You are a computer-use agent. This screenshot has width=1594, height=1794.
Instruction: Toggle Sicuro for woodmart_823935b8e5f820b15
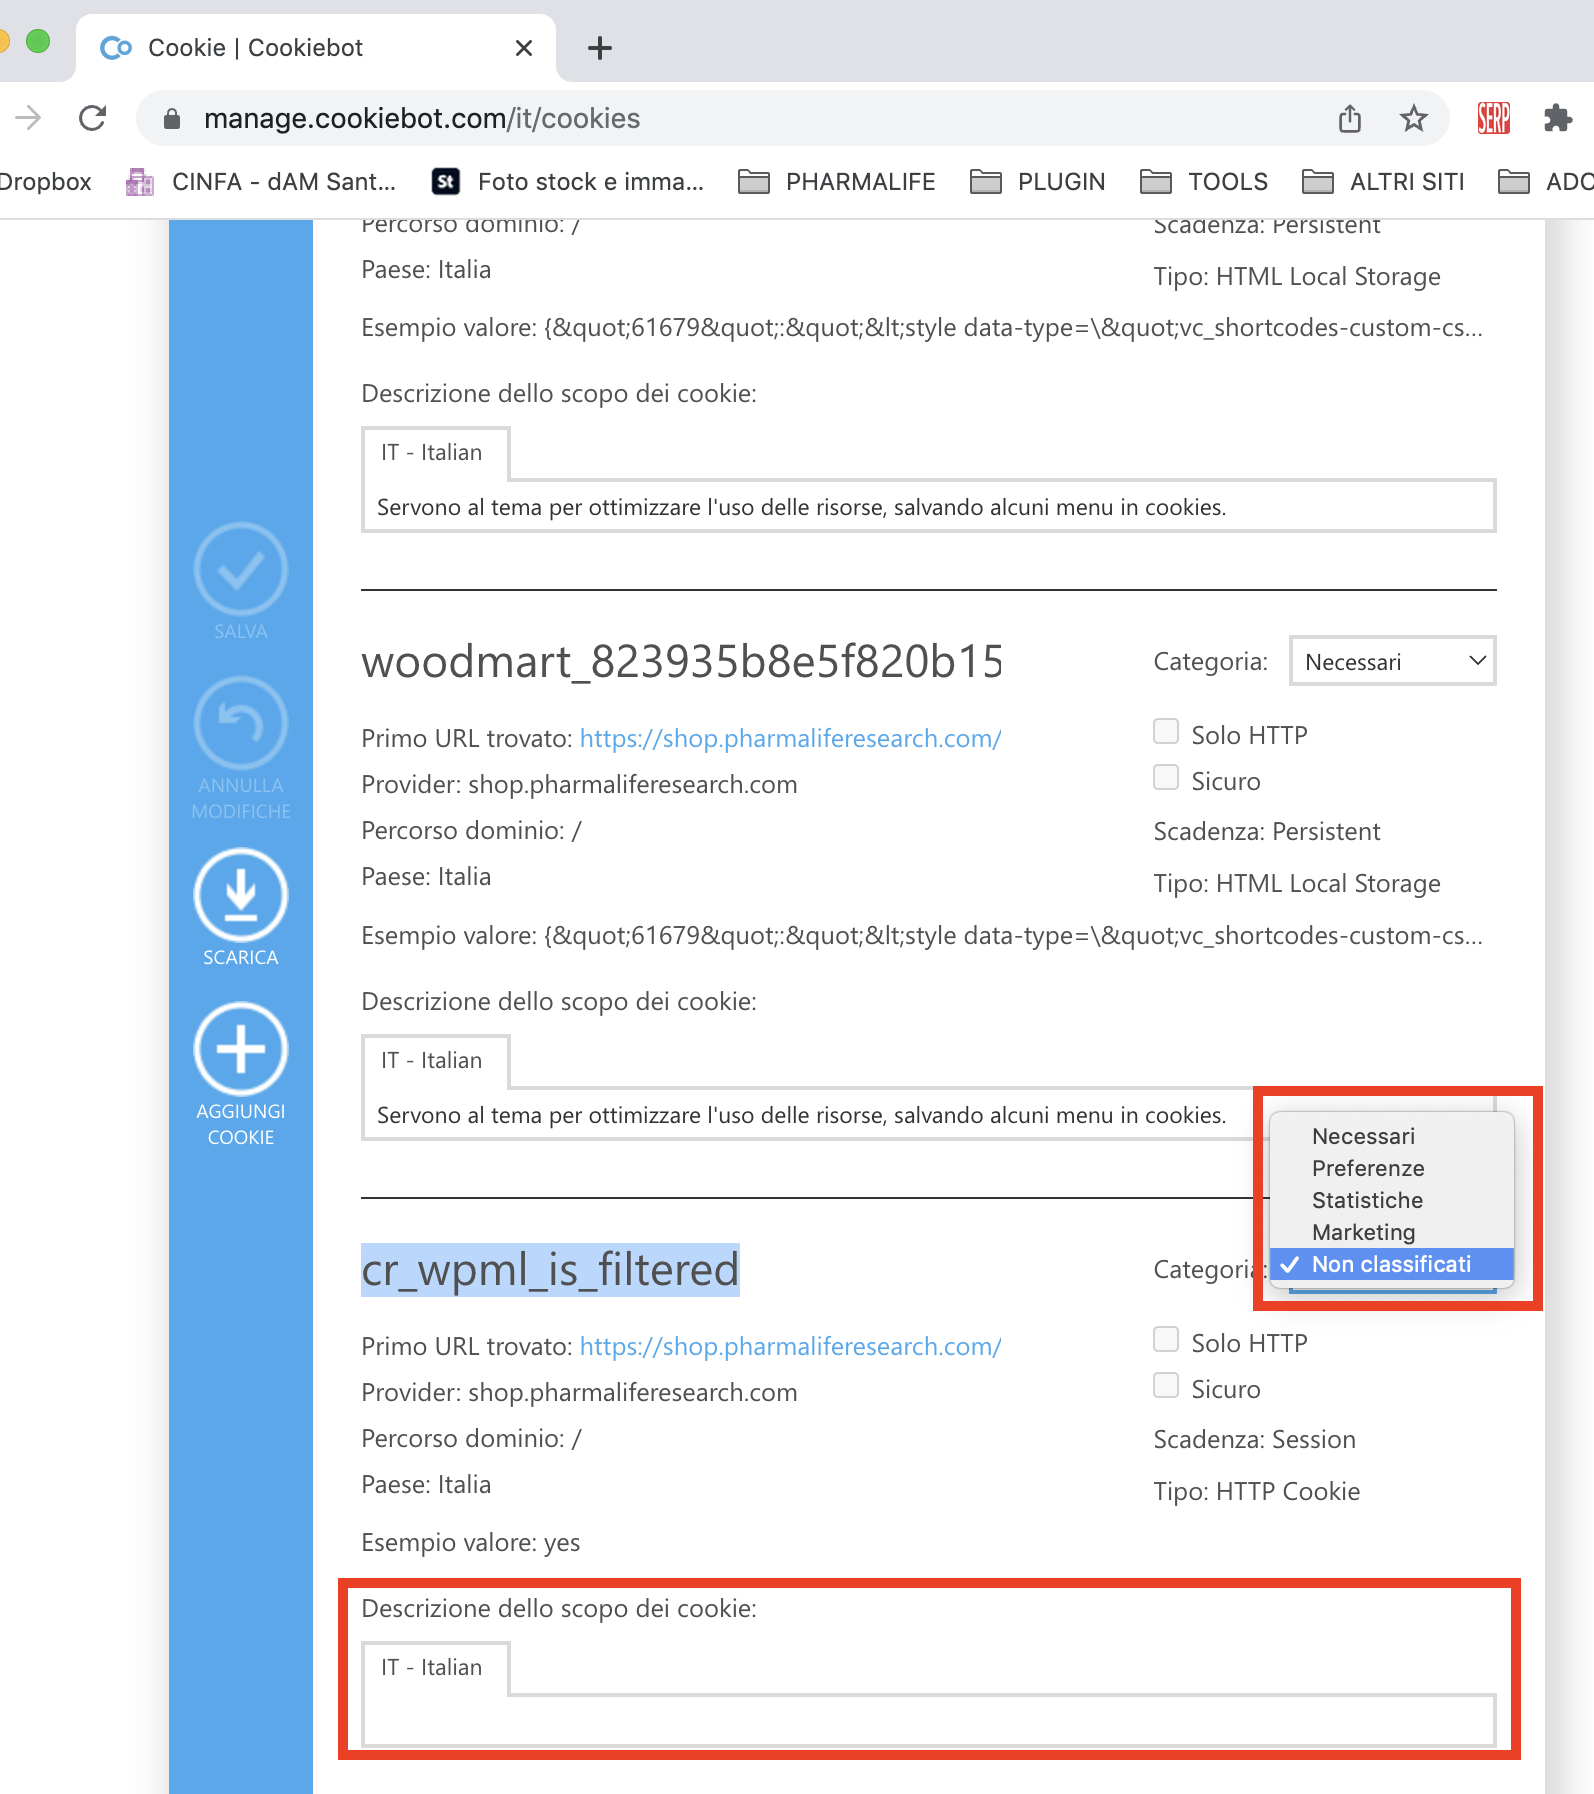1166,778
